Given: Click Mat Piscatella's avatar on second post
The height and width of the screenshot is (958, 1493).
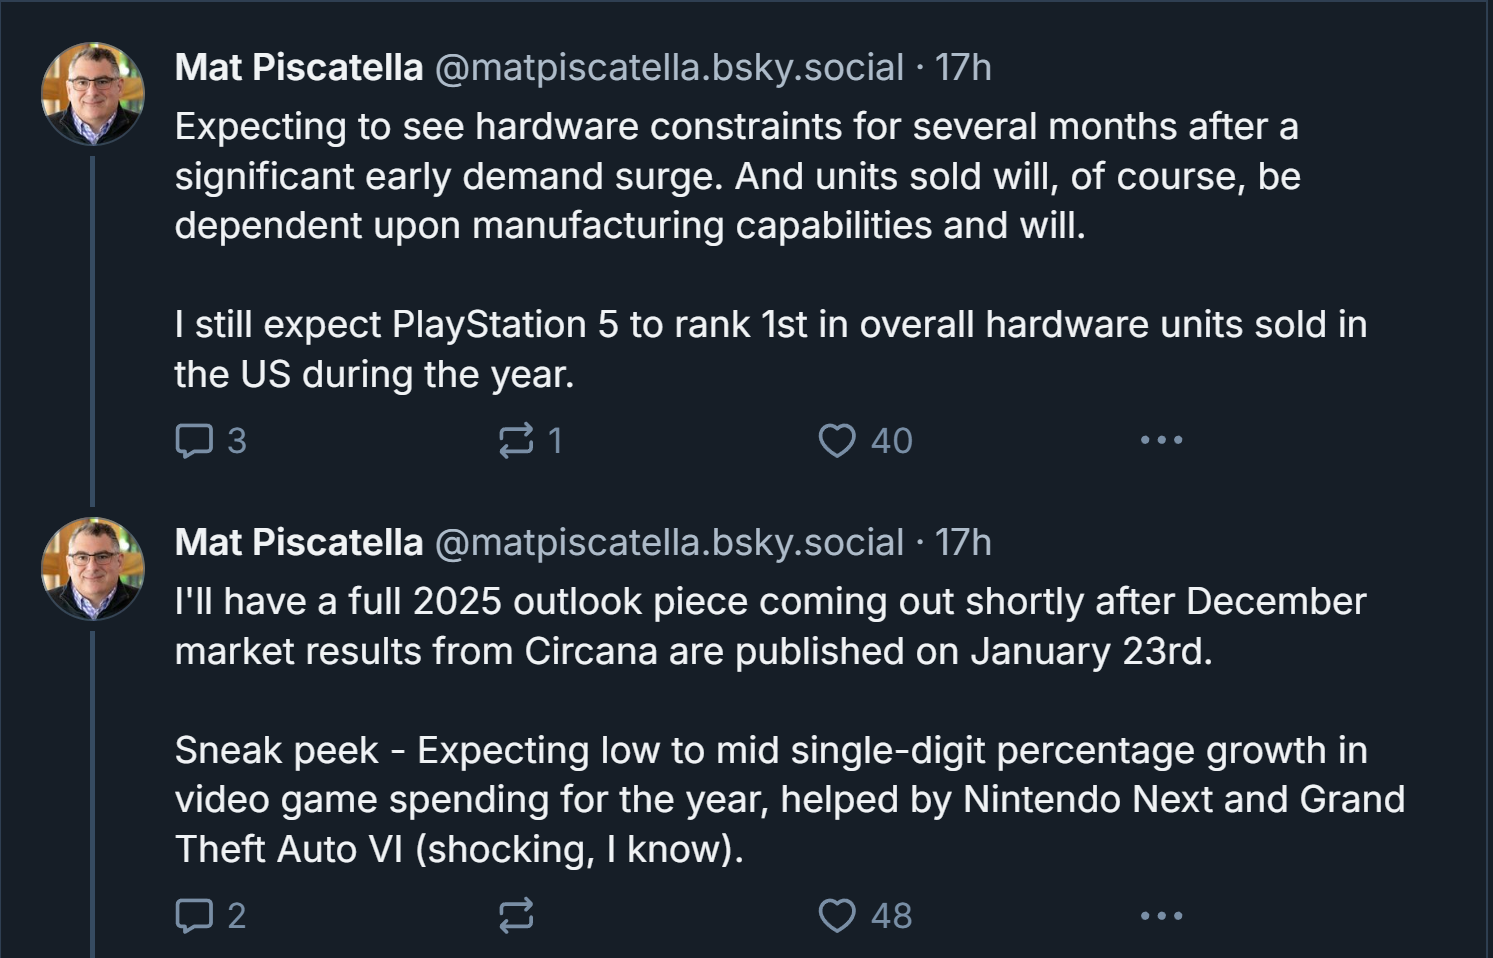Looking at the screenshot, I should 93,569.
